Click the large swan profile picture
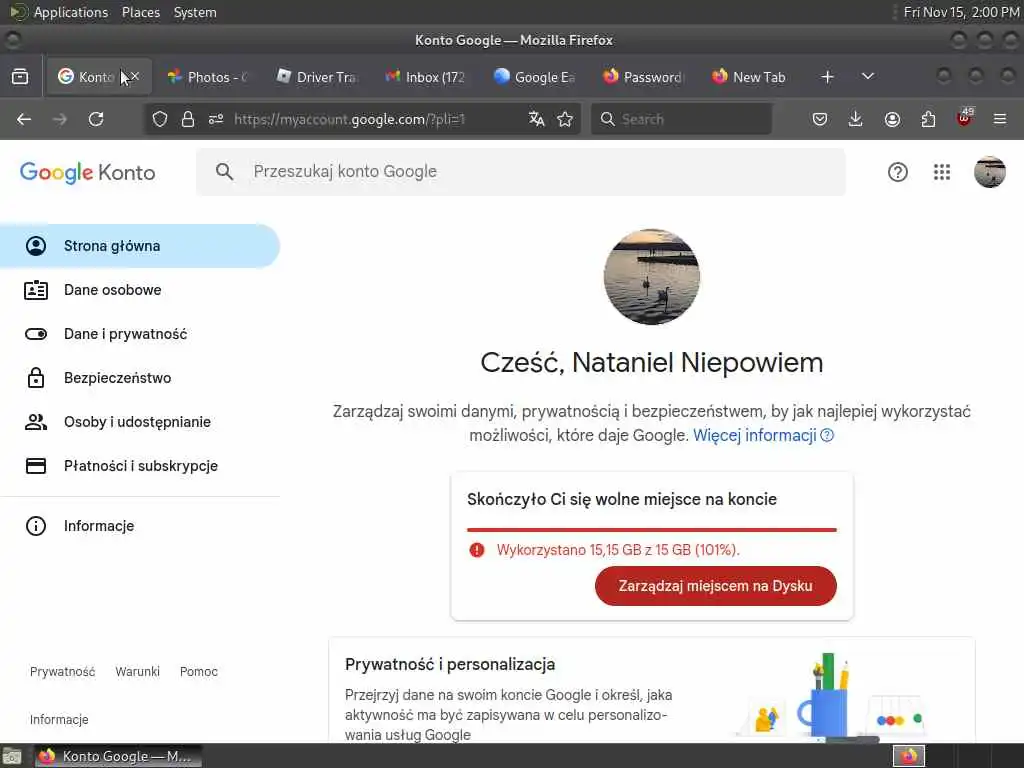 tap(652, 277)
